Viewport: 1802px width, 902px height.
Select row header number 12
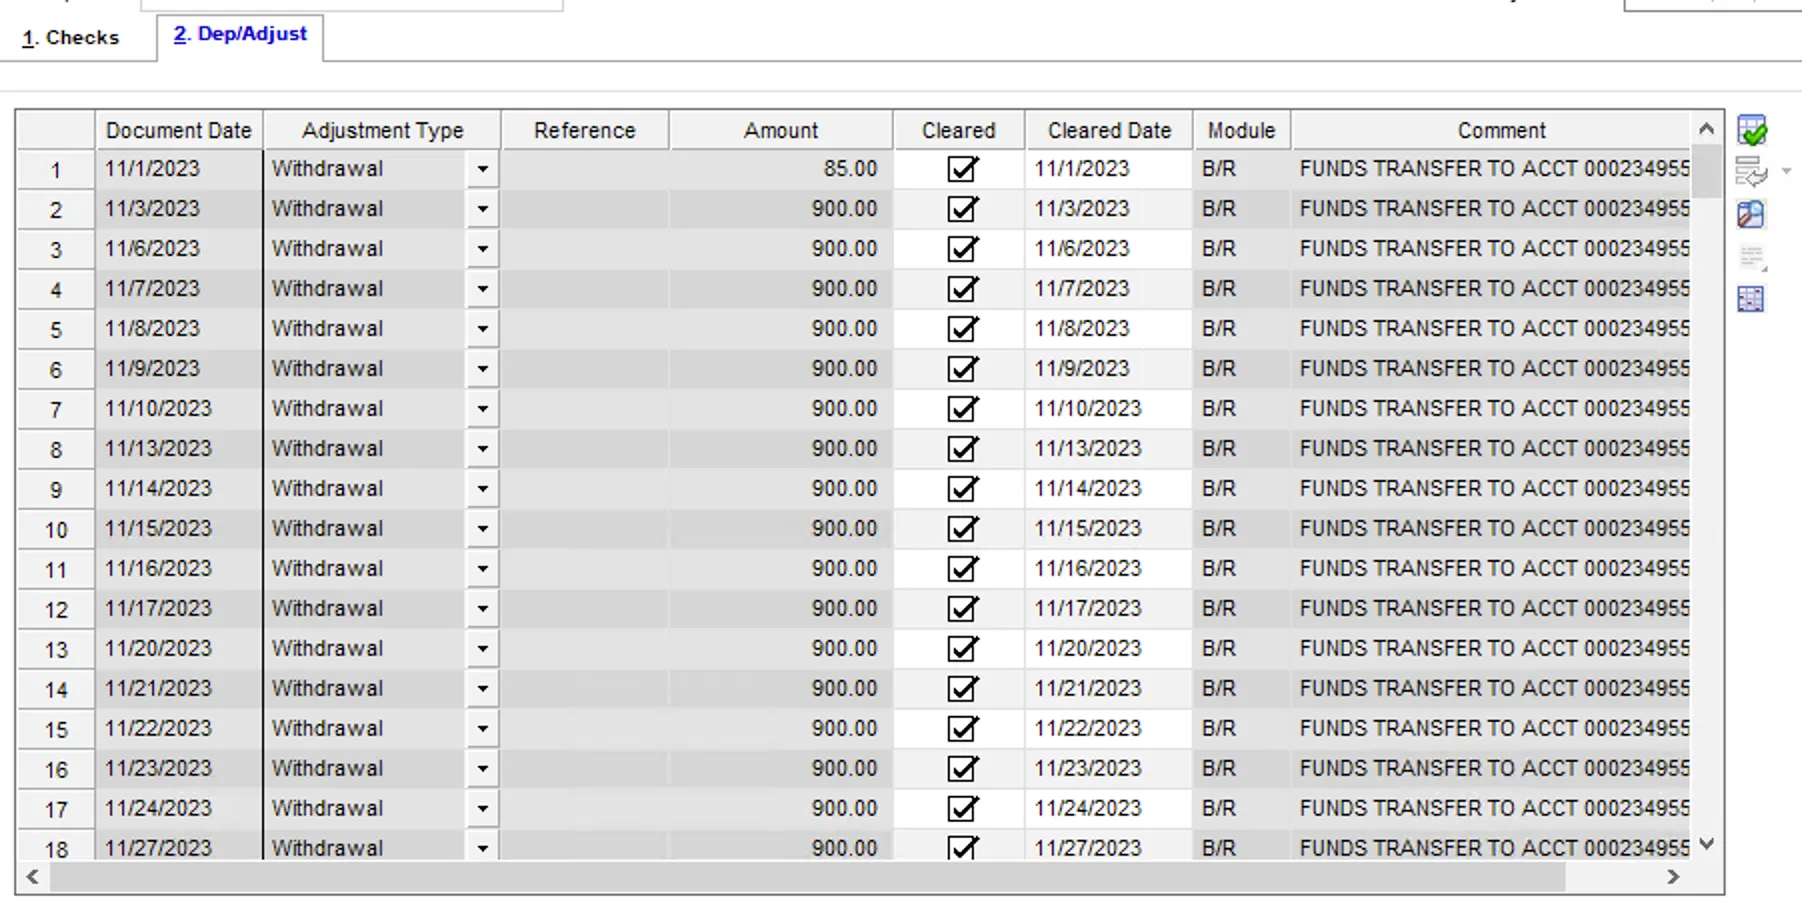tap(56, 610)
